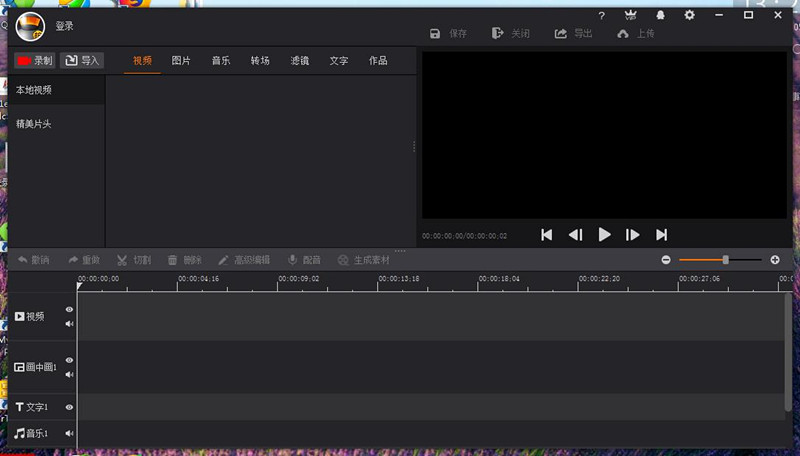
Task: Click the preview timecode display
Action: [464, 236]
